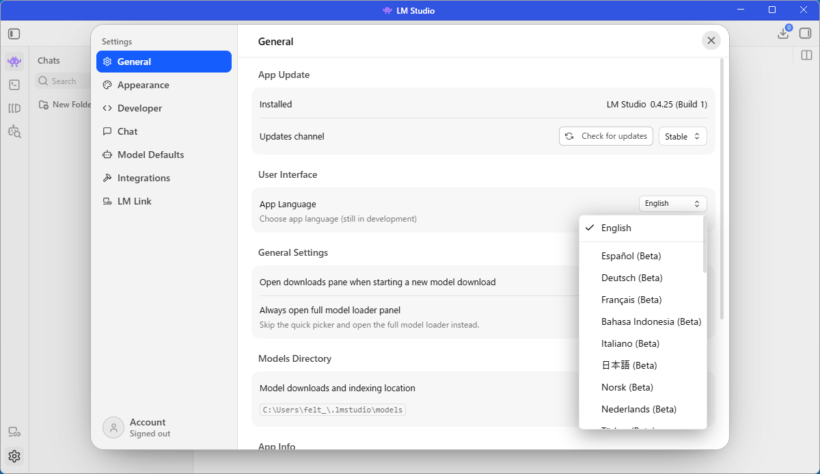
Task: Choose Español (Beta) language
Action: (x=641, y=256)
